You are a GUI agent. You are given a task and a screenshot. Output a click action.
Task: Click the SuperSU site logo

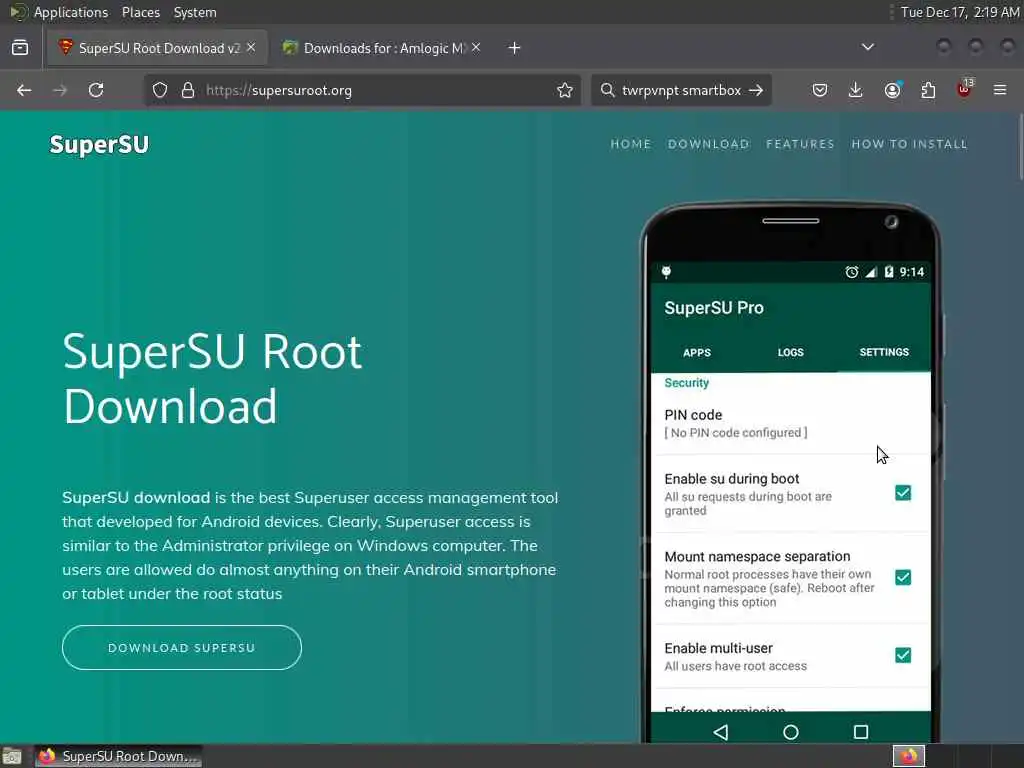coord(99,144)
